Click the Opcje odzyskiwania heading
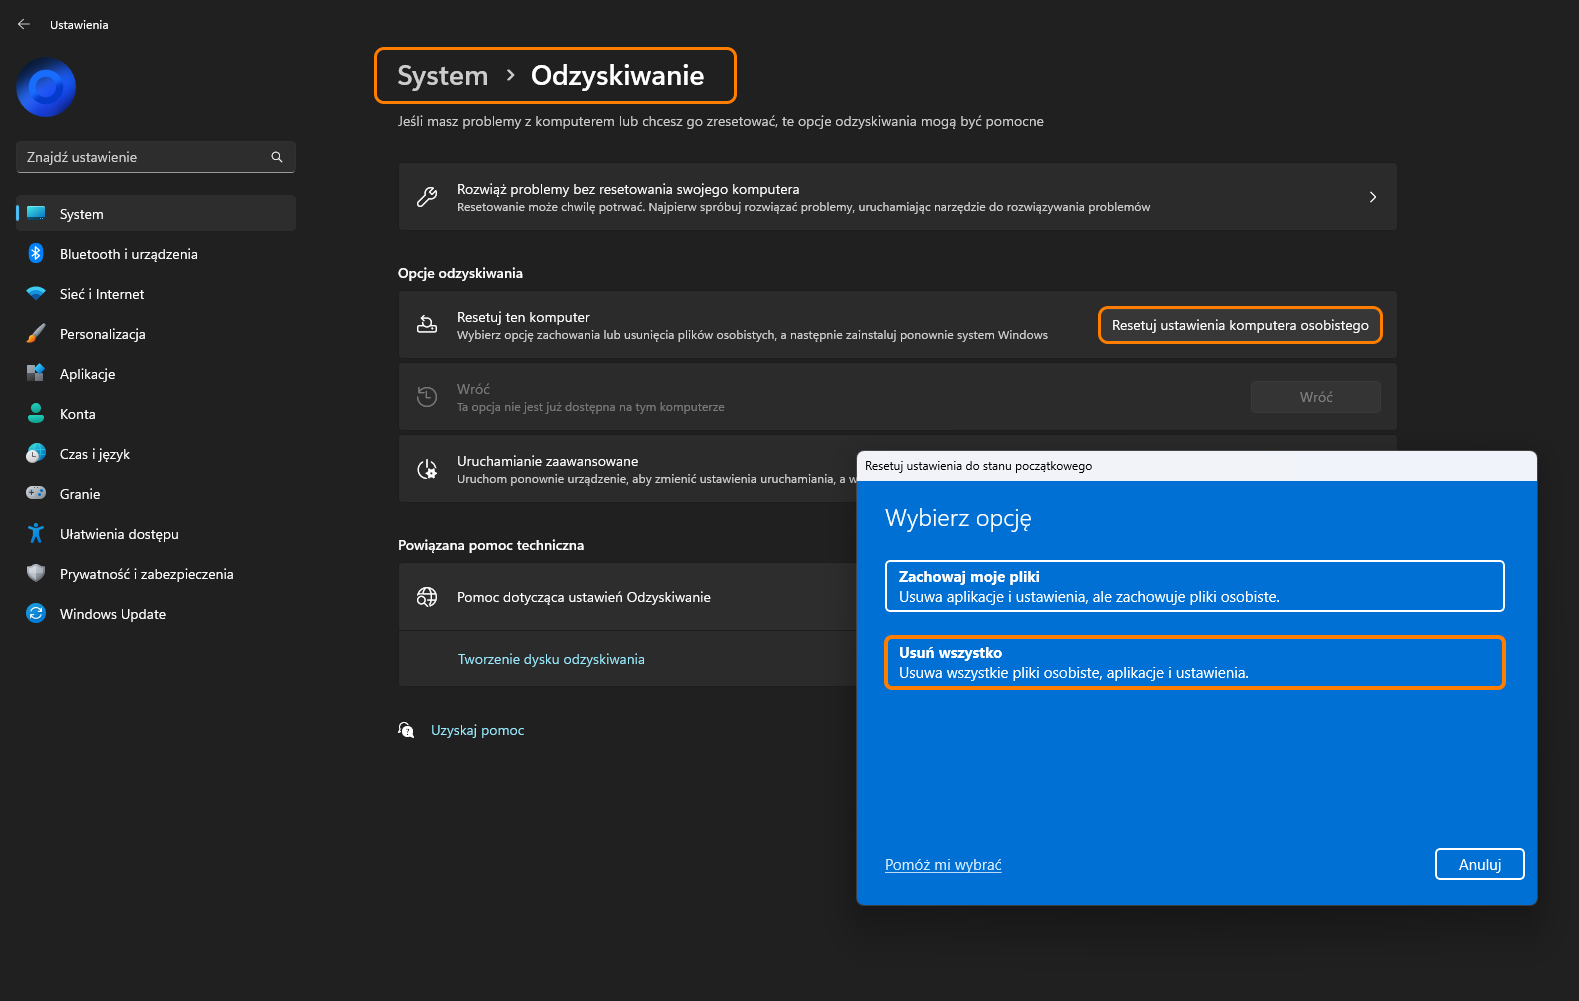Screen dimensions: 1579x1001 460,273
